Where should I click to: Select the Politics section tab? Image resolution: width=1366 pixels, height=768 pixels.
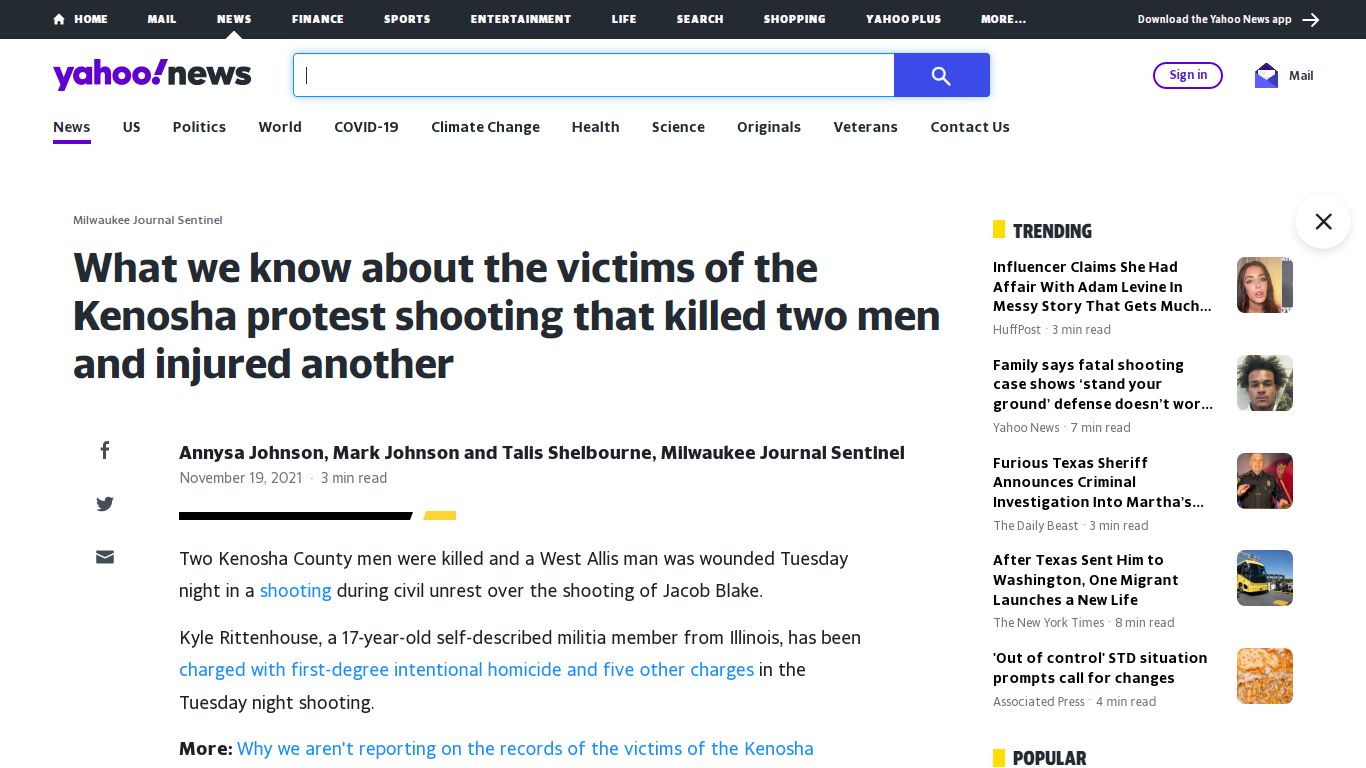[x=199, y=127]
